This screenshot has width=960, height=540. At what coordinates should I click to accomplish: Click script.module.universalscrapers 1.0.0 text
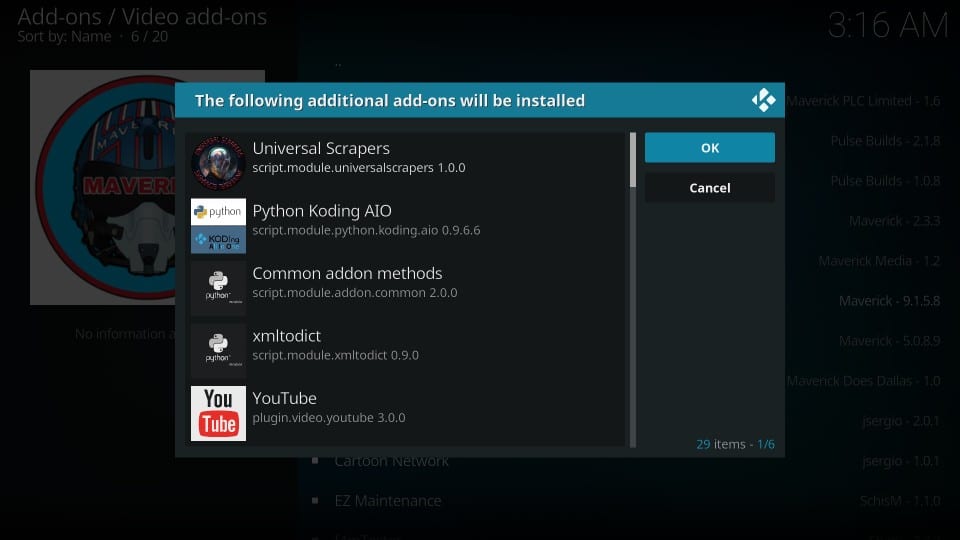(x=359, y=168)
